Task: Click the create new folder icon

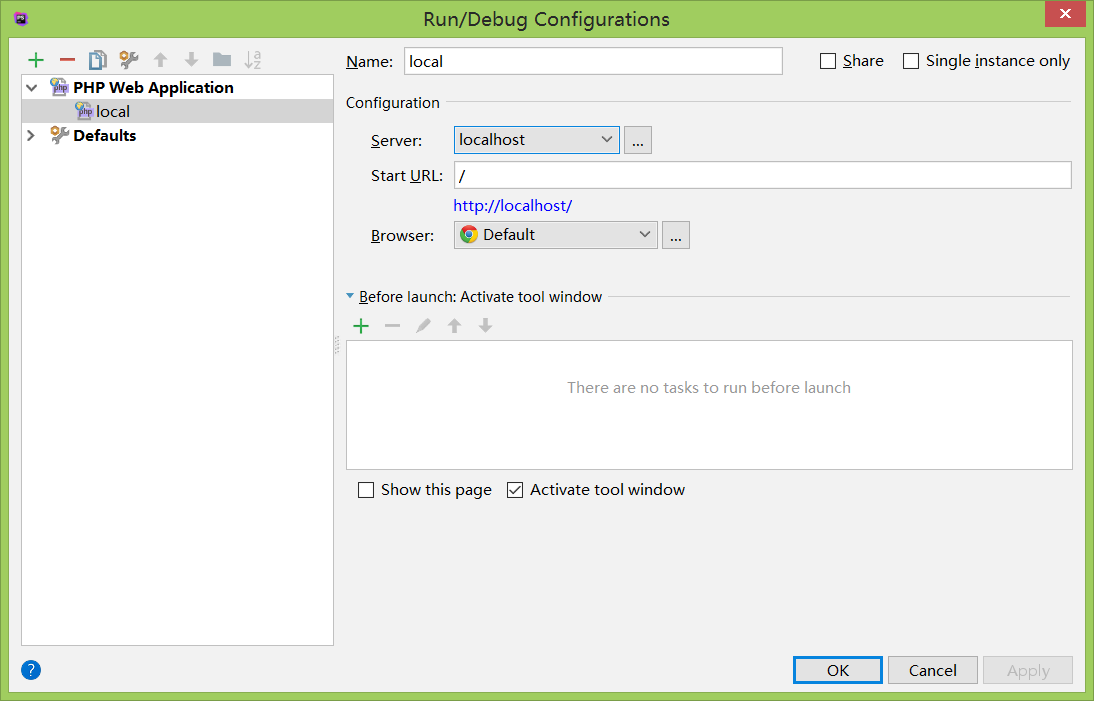Action: click(x=222, y=60)
